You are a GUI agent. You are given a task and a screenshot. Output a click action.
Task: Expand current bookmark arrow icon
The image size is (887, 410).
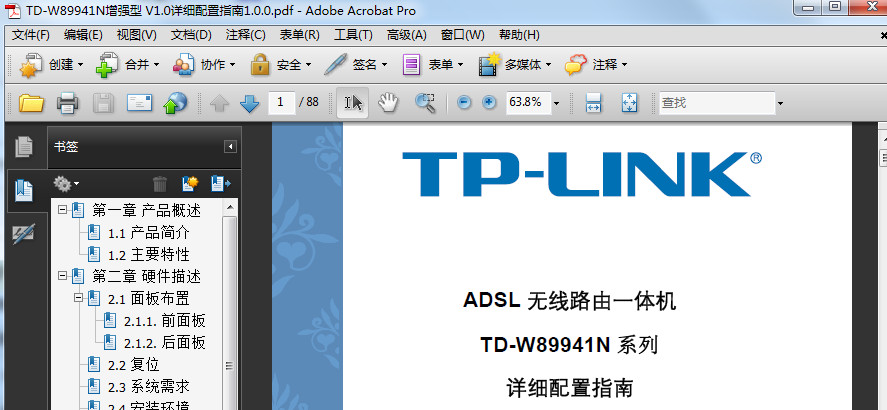[221, 184]
